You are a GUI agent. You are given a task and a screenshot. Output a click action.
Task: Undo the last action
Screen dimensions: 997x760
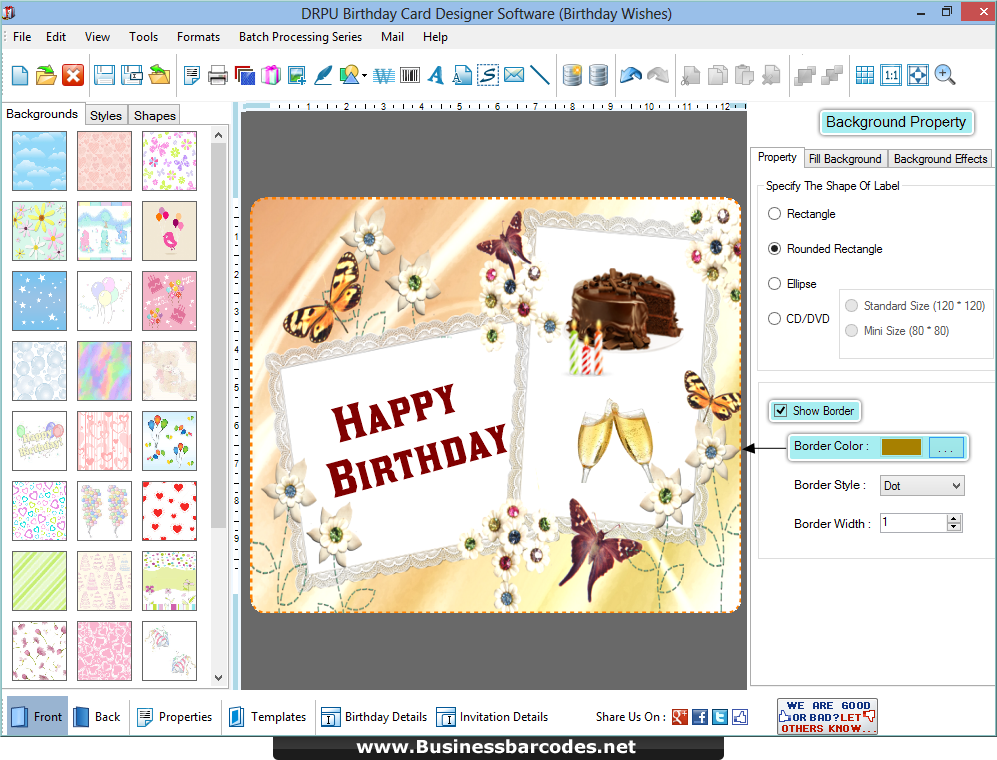(x=630, y=76)
